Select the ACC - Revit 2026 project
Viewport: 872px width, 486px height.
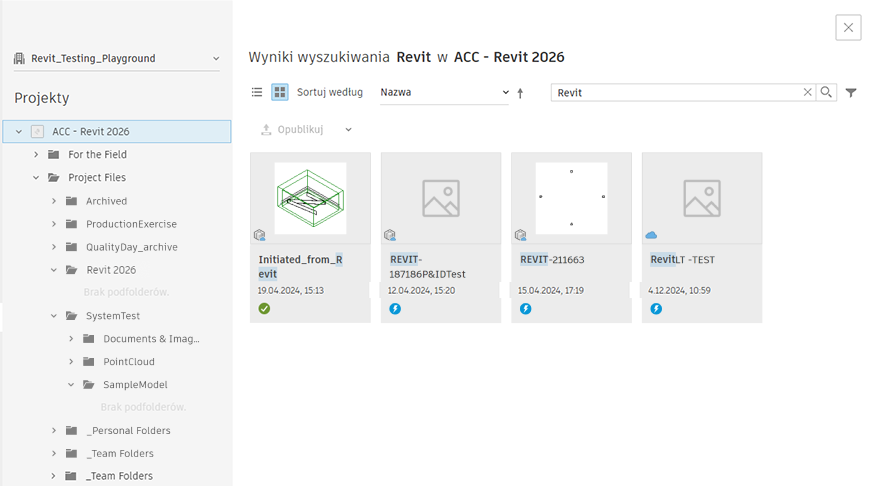click(90, 131)
